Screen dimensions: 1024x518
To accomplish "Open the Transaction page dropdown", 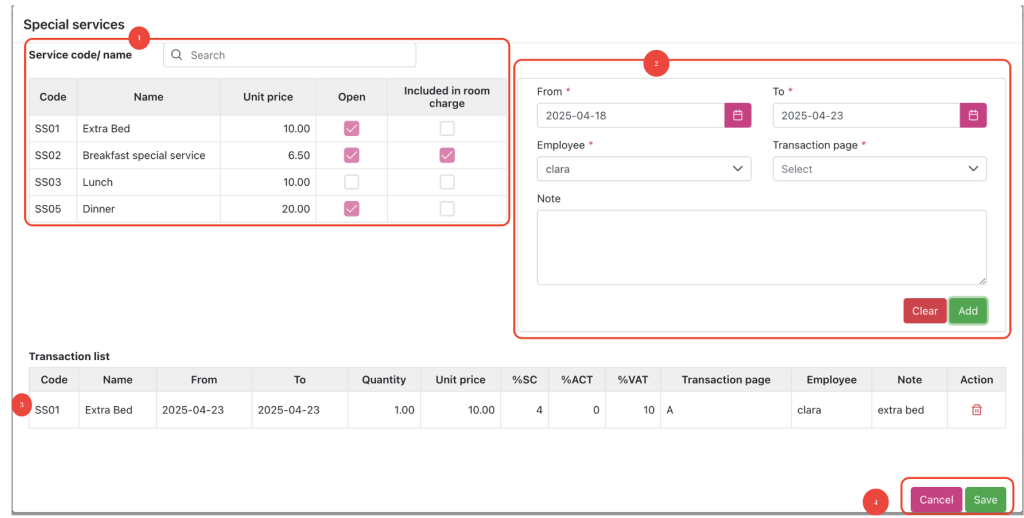I will 879,169.
